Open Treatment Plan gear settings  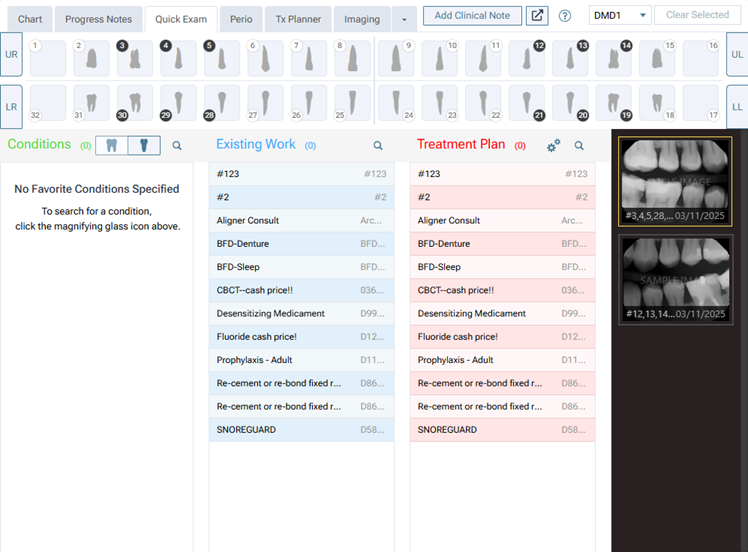pyautogui.click(x=553, y=146)
